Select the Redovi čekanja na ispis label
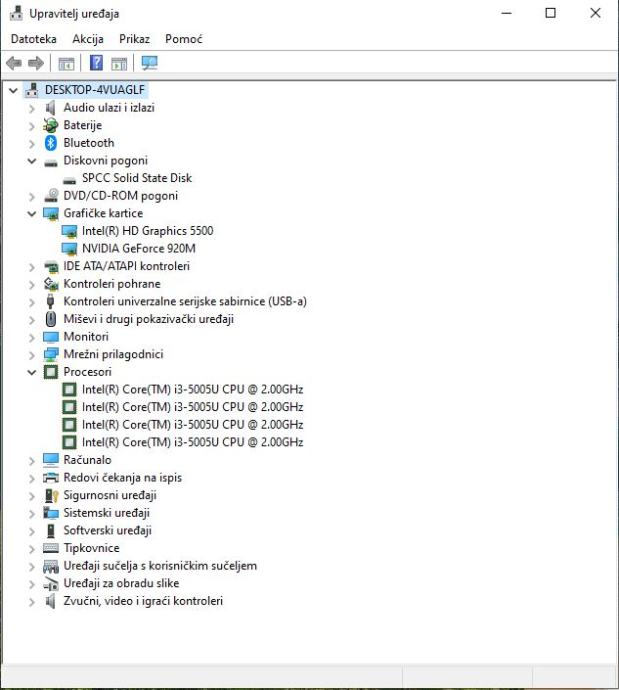 [123, 477]
